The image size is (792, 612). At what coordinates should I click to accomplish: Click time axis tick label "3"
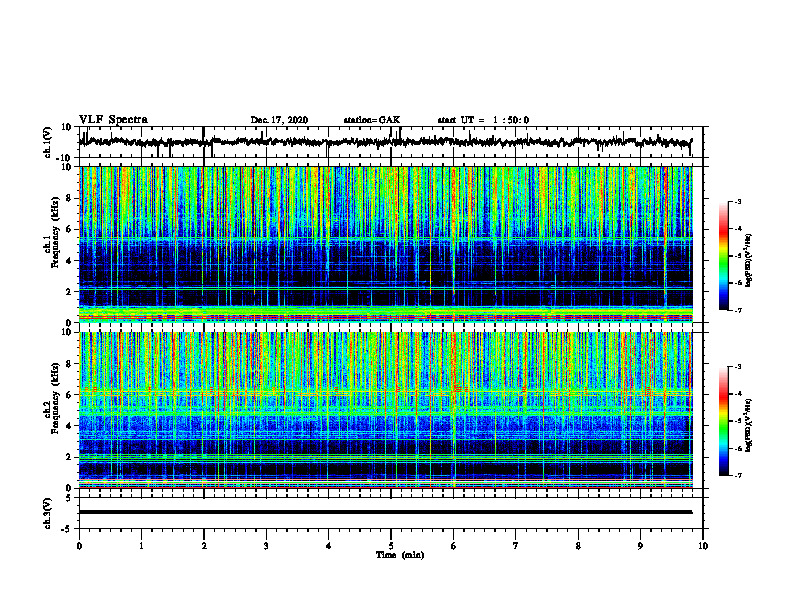point(266,546)
